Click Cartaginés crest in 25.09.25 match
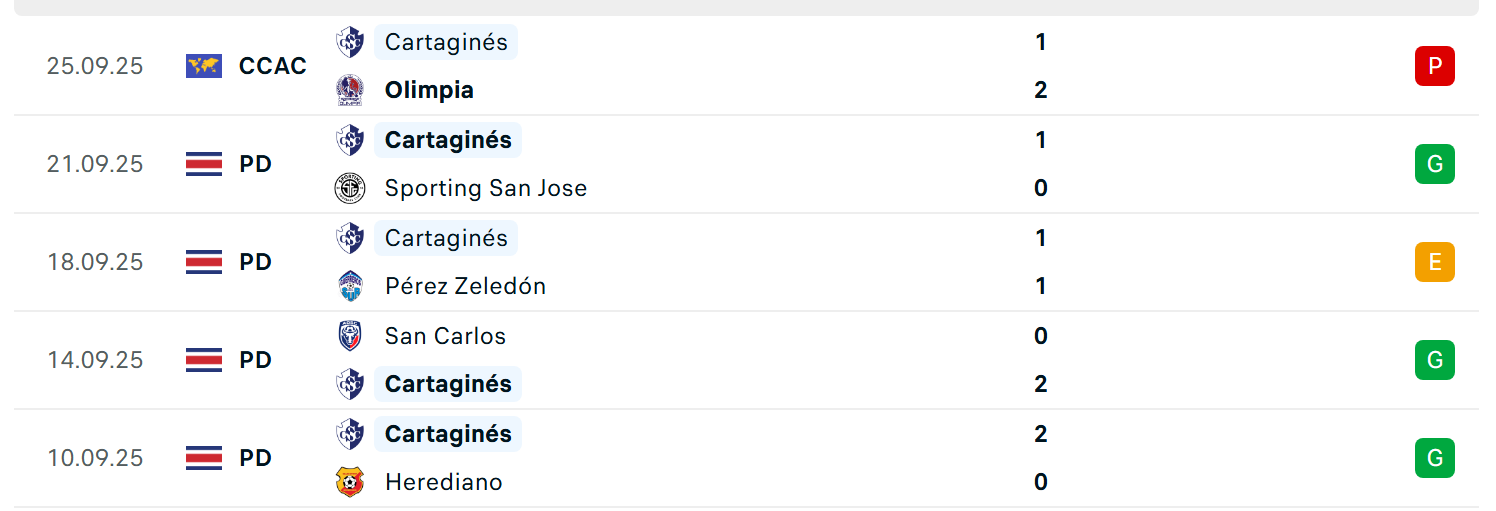Image resolution: width=1496 pixels, height=511 pixels. click(x=350, y=42)
